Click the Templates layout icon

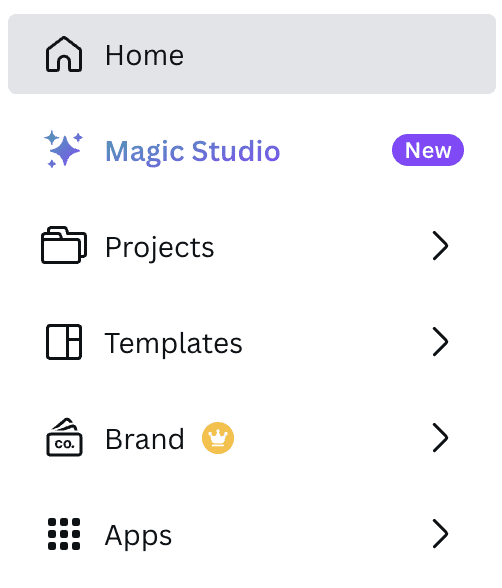(64, 342)
